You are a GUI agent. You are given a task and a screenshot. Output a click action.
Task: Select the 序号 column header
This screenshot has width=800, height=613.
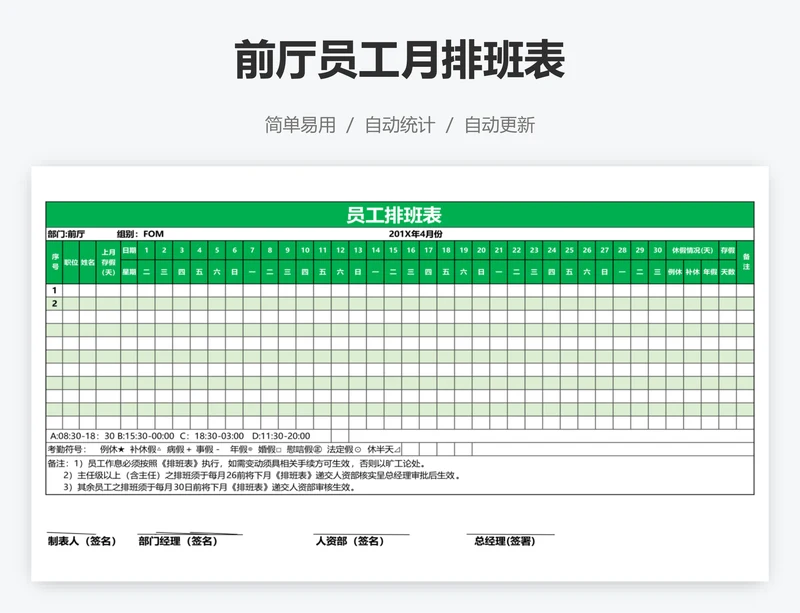[x=55, y=261]
